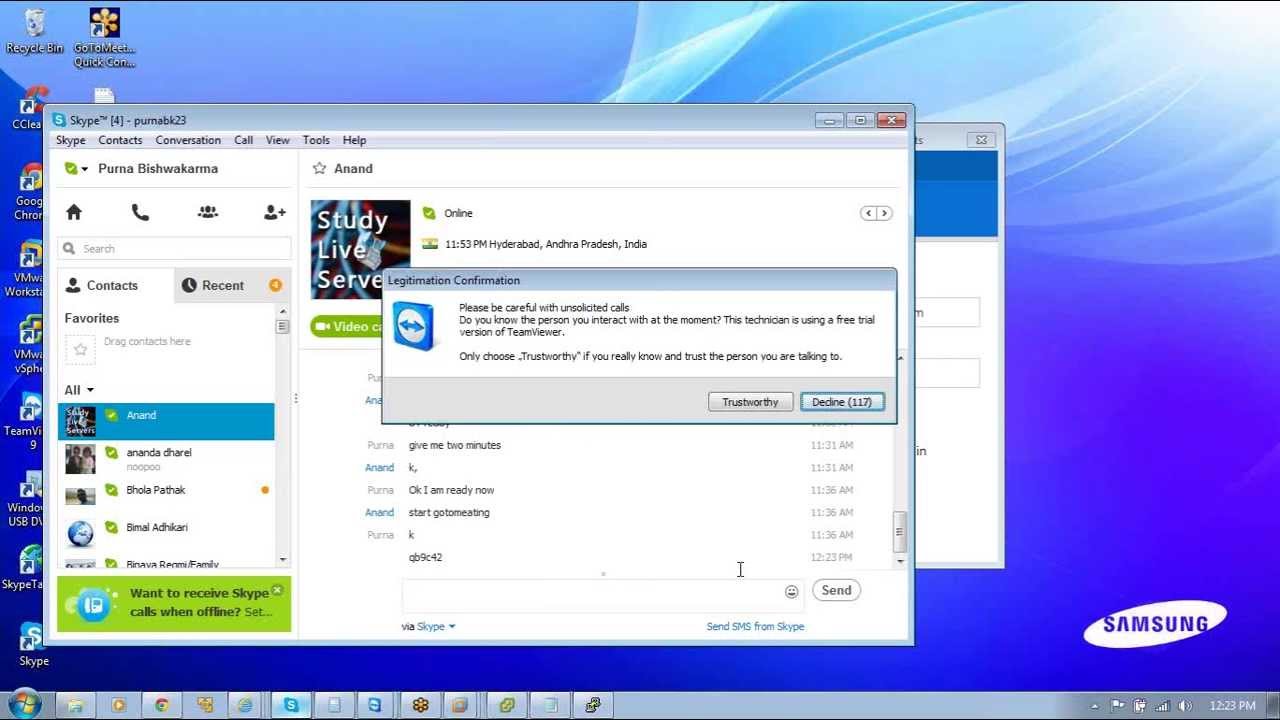The width and height of the screenshot is (1280, 720).
Task: Open Windows Explorer from the taskbar
Action: point(75,705)
